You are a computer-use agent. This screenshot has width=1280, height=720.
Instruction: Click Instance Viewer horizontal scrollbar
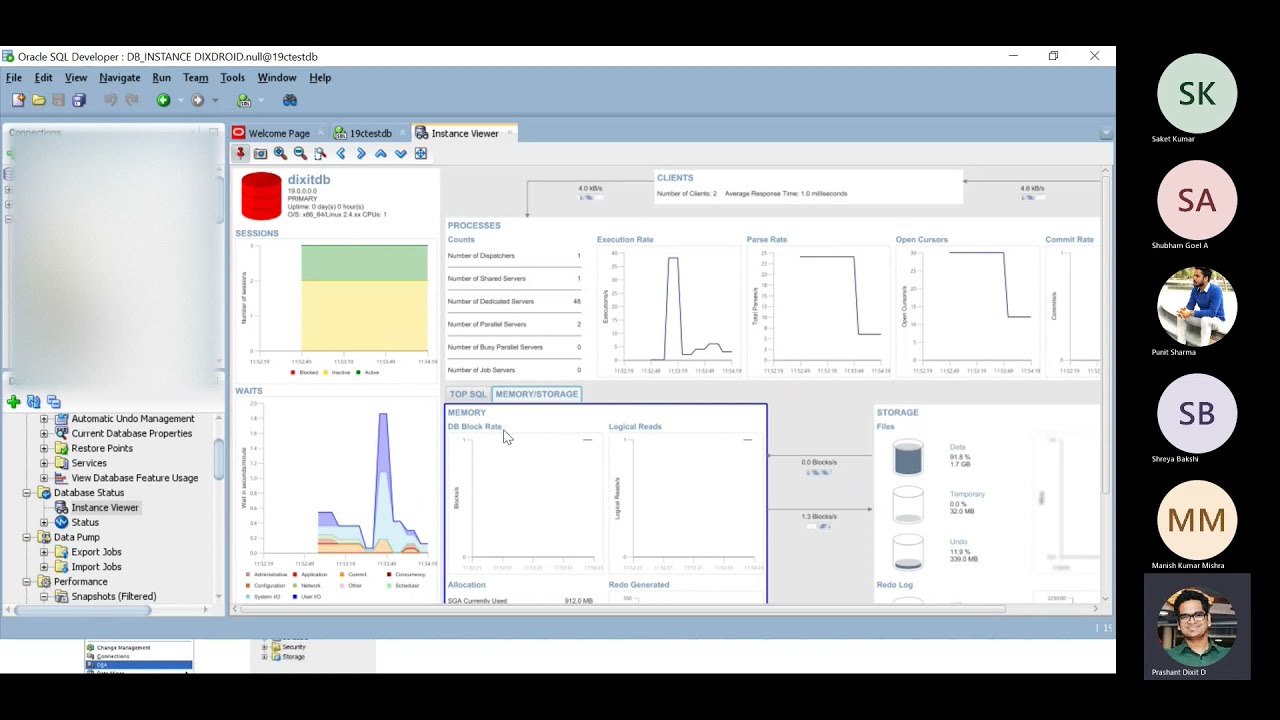pyautogui.click(x=620, y=608)
